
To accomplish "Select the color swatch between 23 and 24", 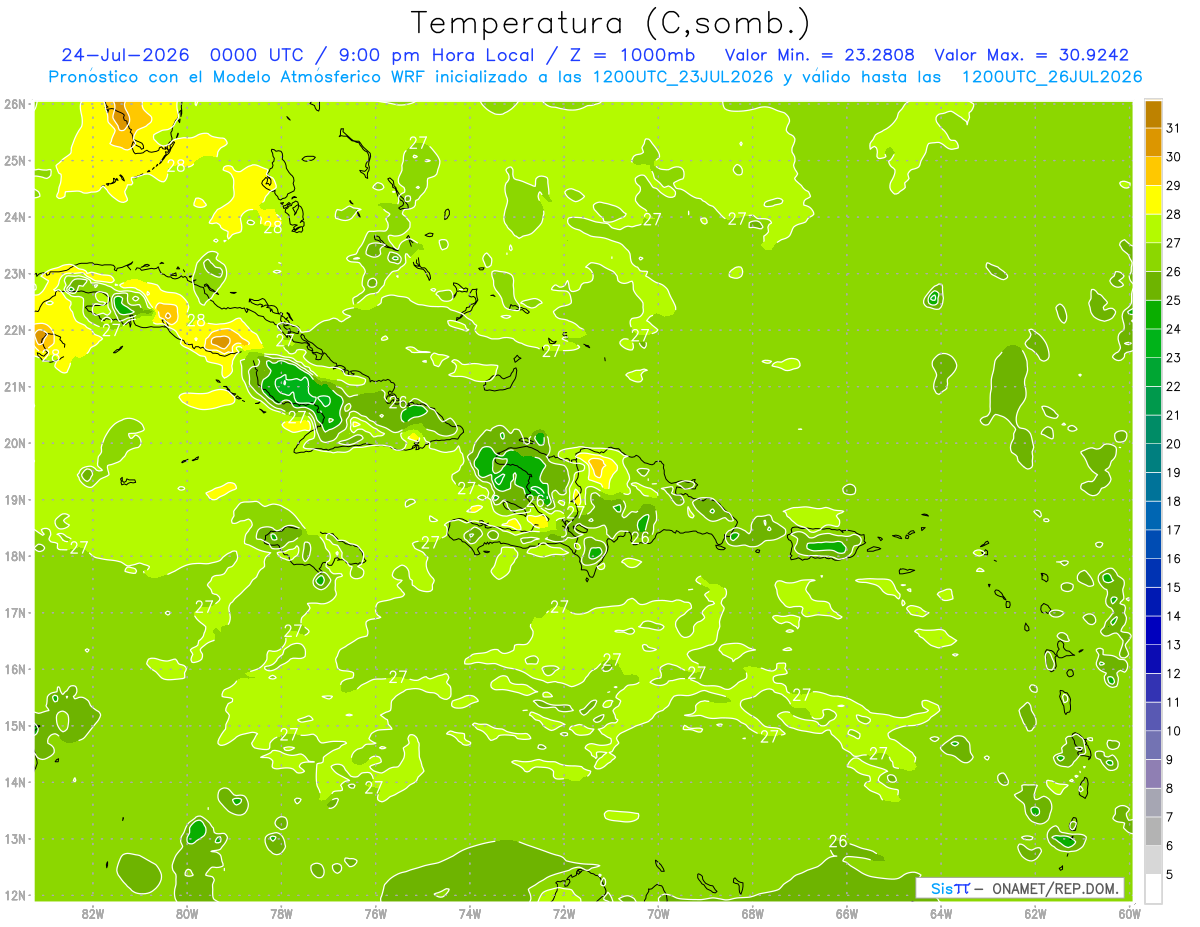I will point(1153,343).
